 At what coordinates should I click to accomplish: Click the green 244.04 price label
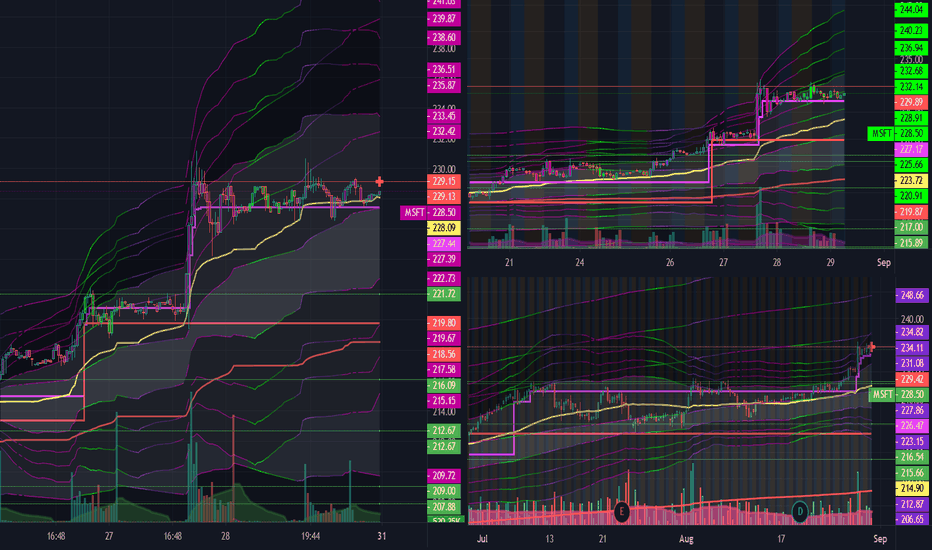pyautogui.click(x=911, y=10)
